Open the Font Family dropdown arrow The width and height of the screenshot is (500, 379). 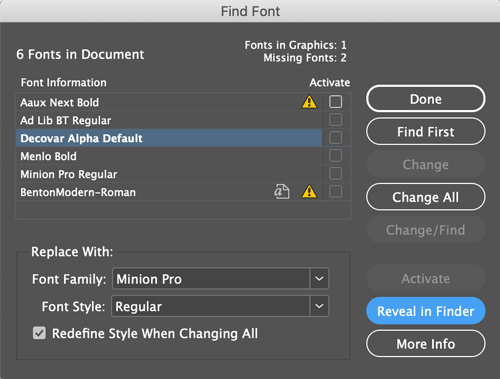point(319,278)
